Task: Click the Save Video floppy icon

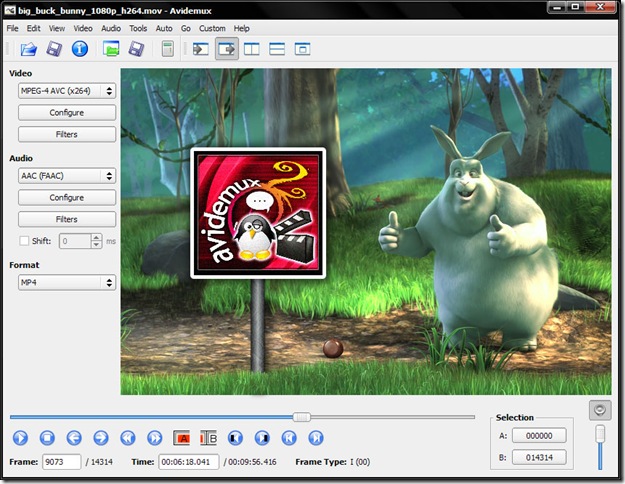Action: pos(55,48)
